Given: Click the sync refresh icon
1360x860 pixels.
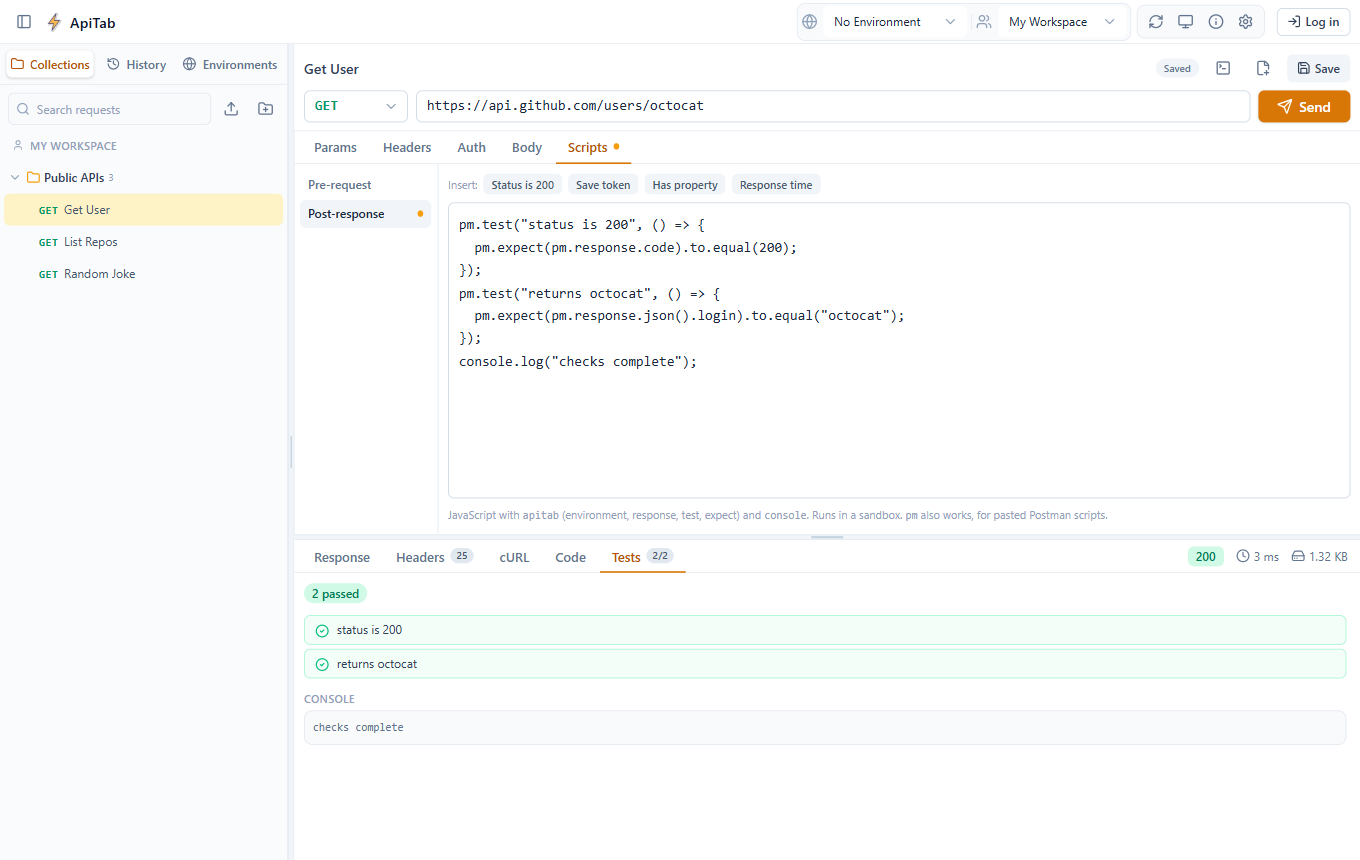Looking at the screenshot, I should (1156, 22).
